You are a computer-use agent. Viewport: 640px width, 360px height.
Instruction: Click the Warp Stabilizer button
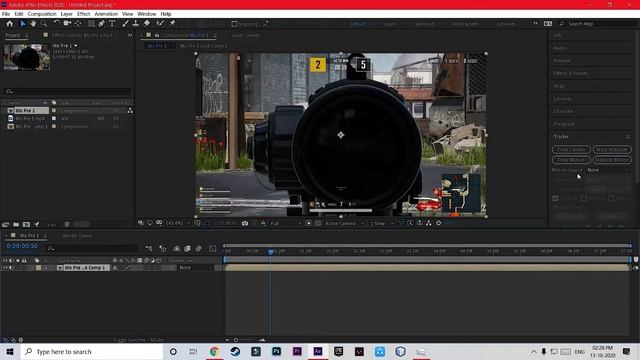click(x=611, y=149)
